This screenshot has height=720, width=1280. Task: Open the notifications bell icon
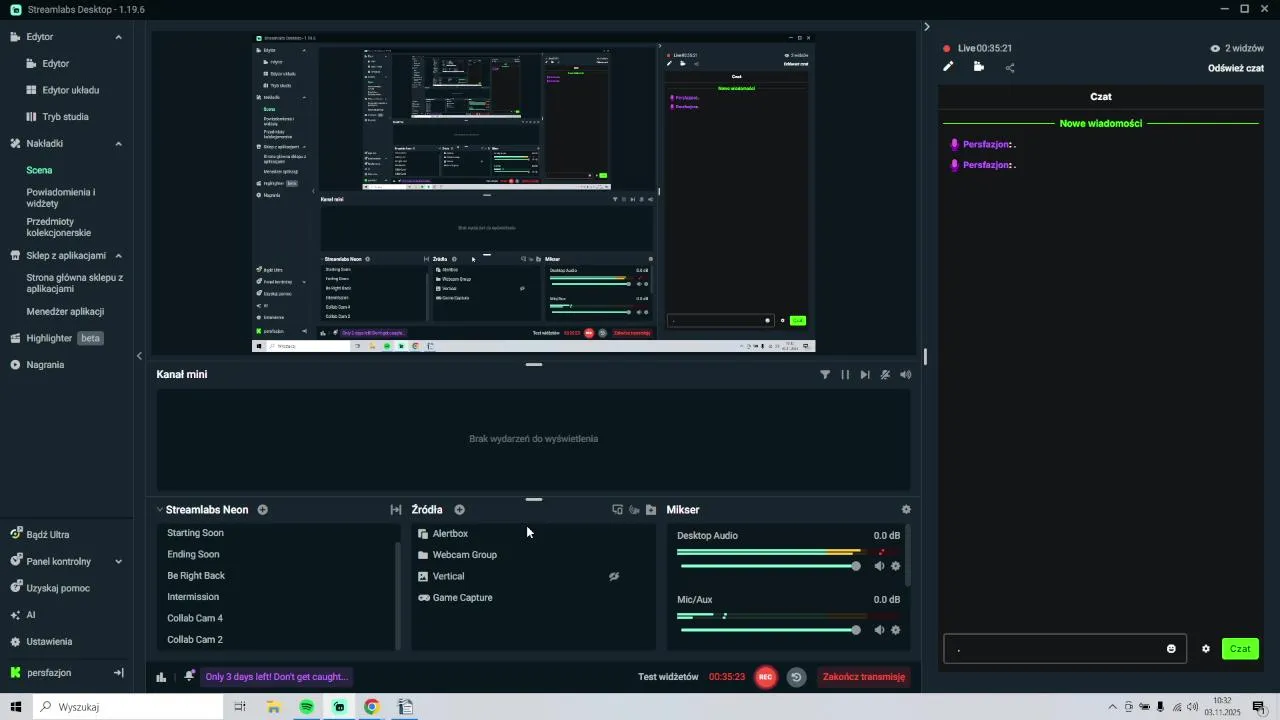[x=189, y=677]
